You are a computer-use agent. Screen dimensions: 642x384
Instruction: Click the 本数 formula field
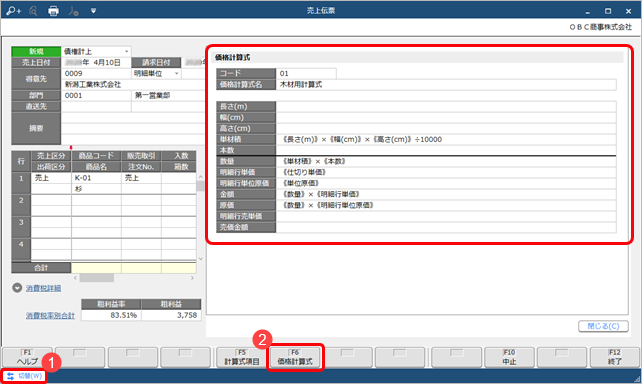click(446, 150)
